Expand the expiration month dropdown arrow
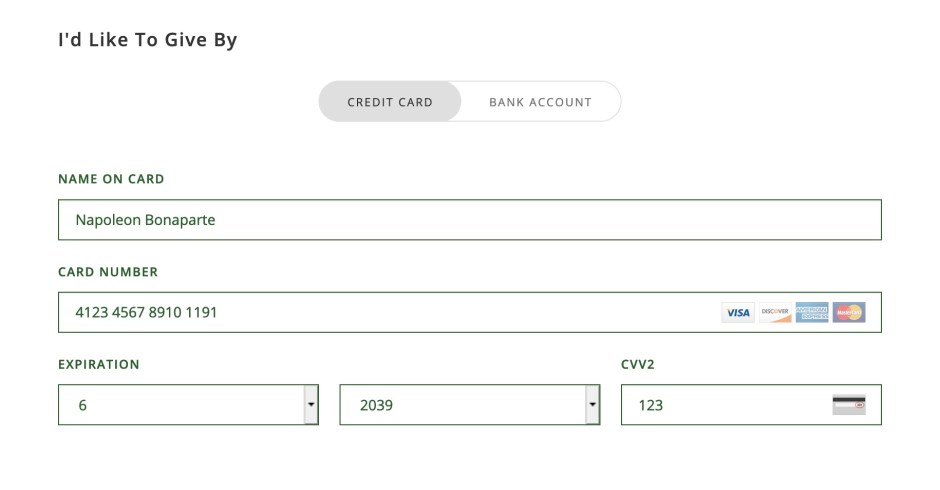Image resolution: width=940 pixels, height=490 pixels. pyautogui.click(x=311, y=405)
